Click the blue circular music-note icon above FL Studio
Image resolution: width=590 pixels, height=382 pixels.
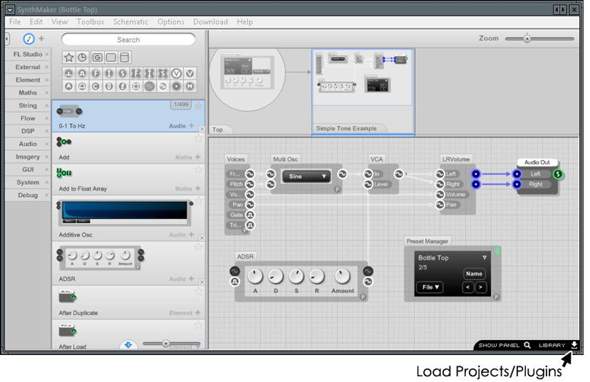(29, 39)
